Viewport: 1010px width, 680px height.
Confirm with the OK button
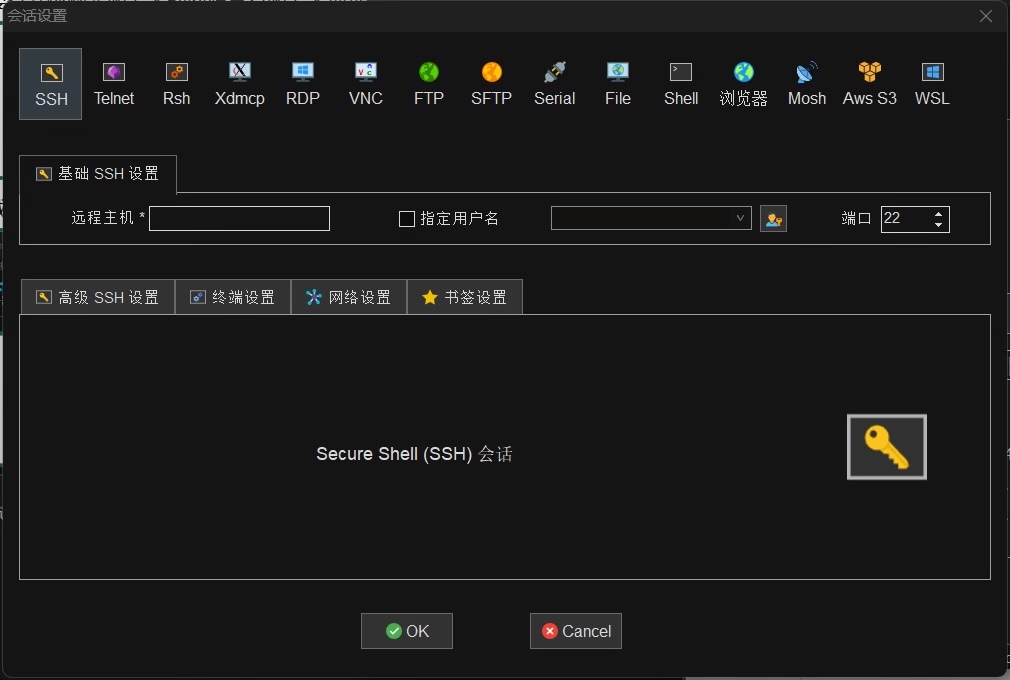(x=406, y=631)
